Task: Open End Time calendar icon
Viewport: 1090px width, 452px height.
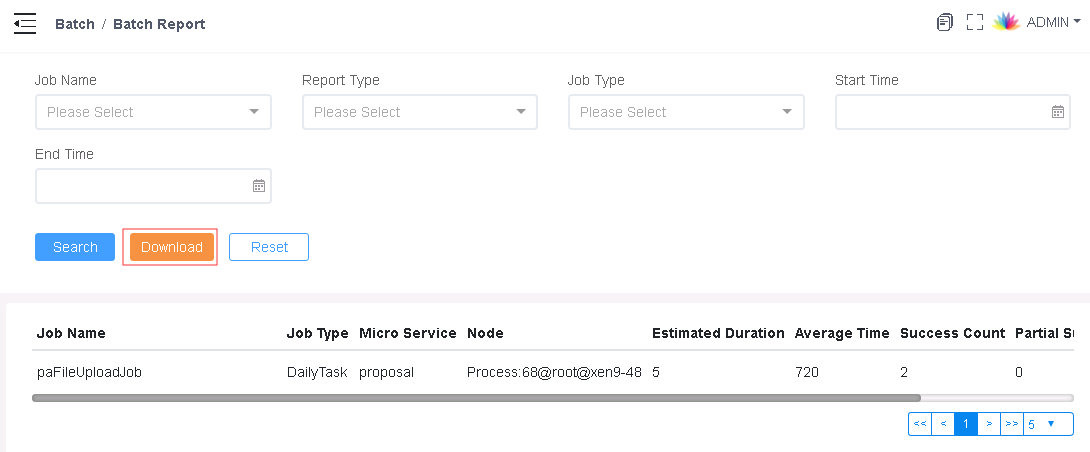Action: [258, 186]
